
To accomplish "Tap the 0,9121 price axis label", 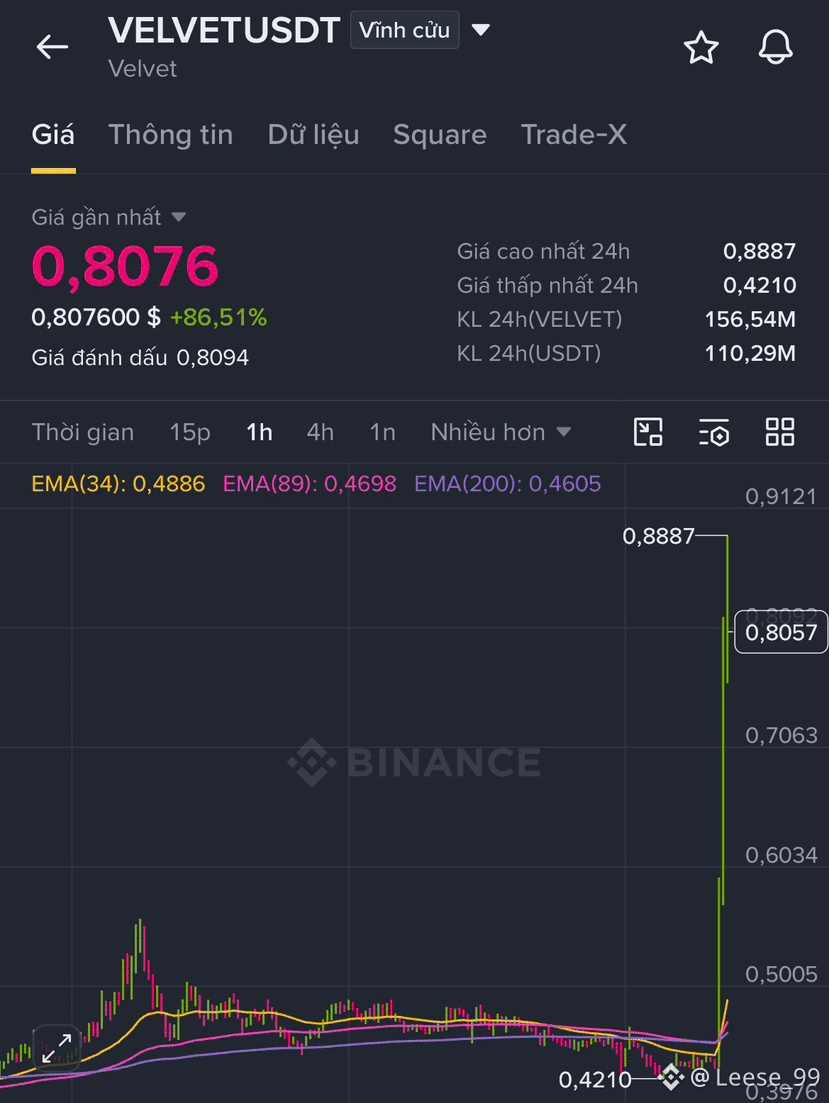I will pos(781,497).
